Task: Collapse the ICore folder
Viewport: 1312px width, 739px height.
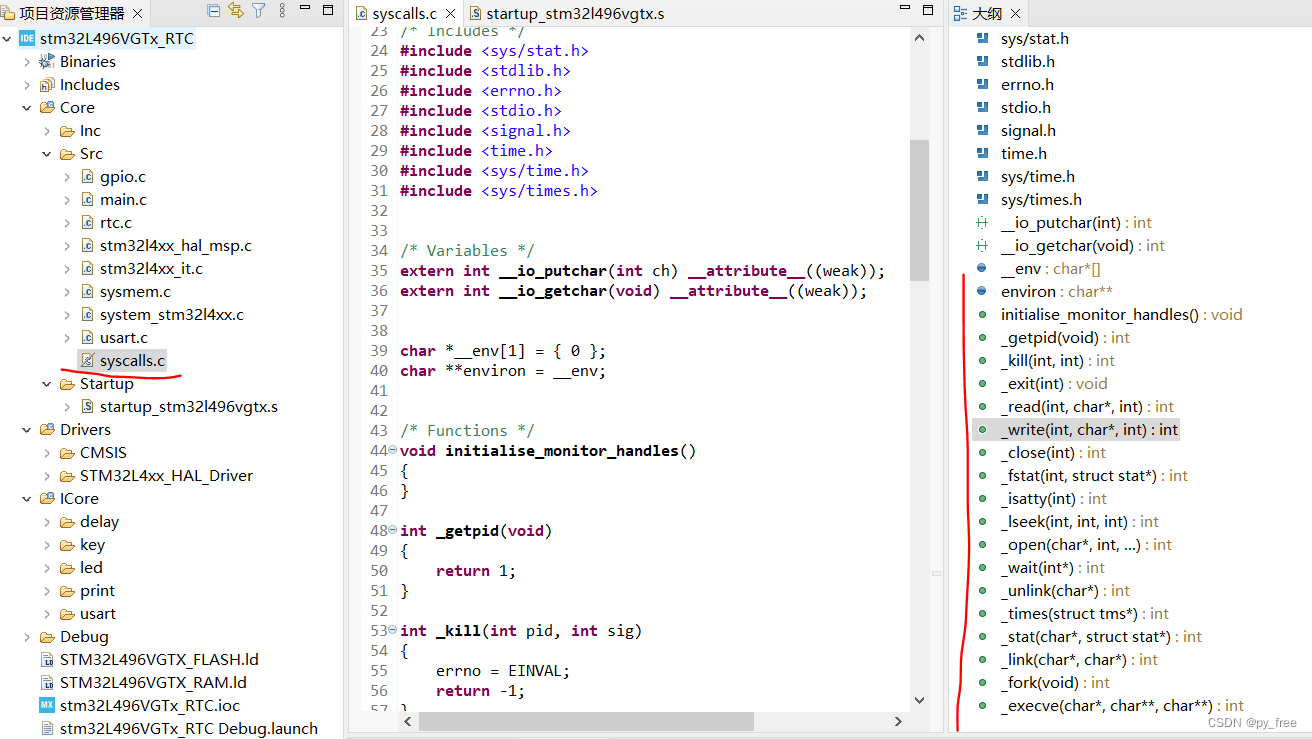Action: pyautogui.click(x=27, y=499)
